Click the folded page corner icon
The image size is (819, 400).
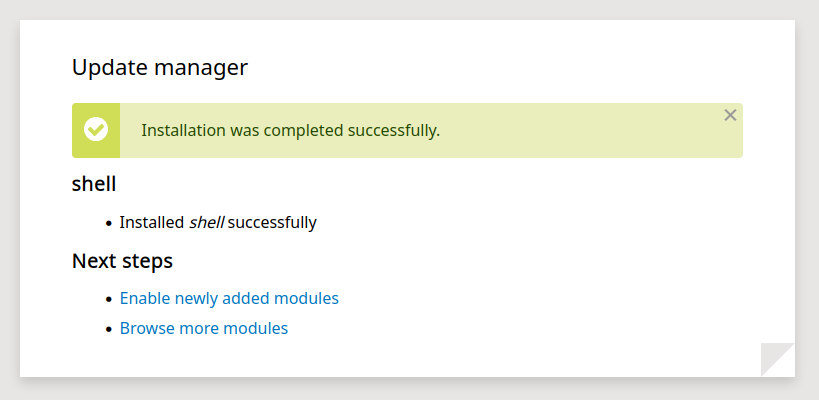click(777, 359)
